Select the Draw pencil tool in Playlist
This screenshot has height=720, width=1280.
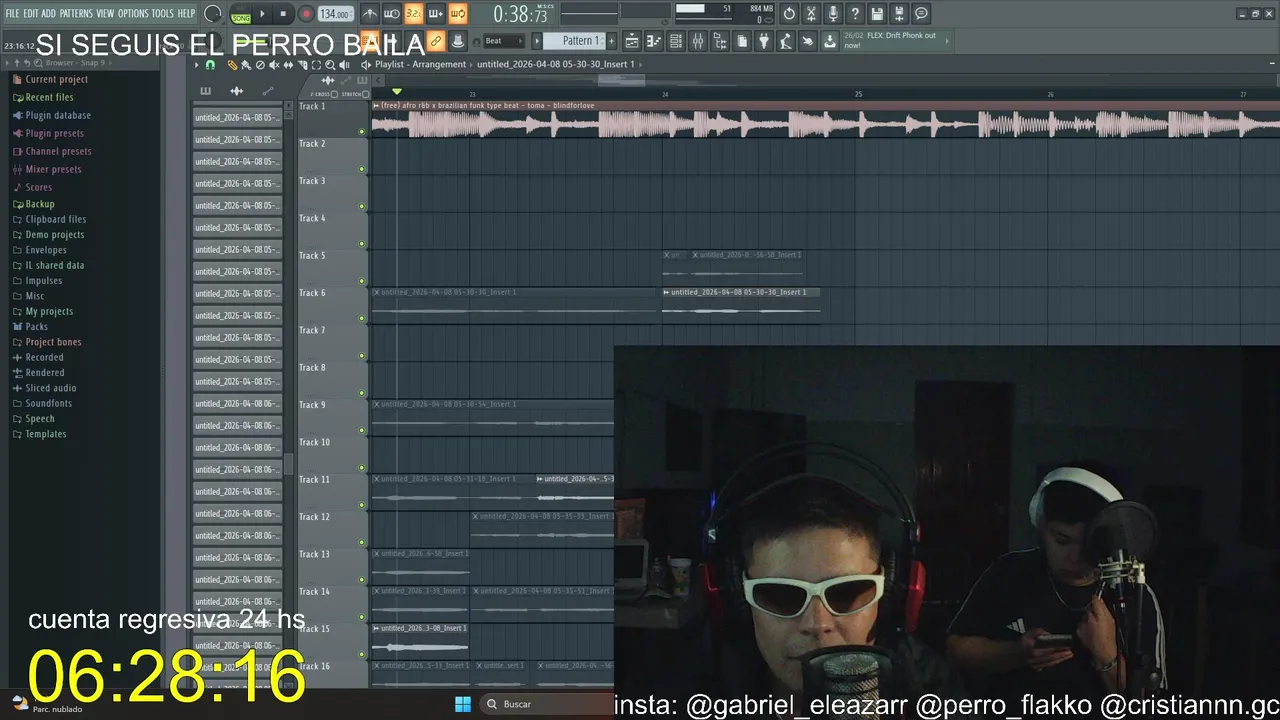[232, 65]
